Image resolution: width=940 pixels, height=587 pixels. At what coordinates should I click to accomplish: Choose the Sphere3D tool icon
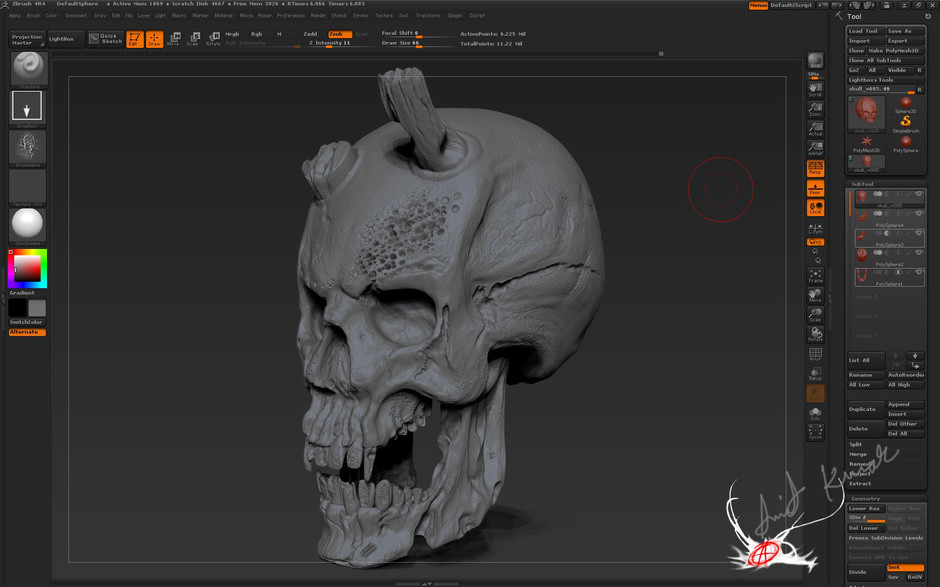pos(906,104)
